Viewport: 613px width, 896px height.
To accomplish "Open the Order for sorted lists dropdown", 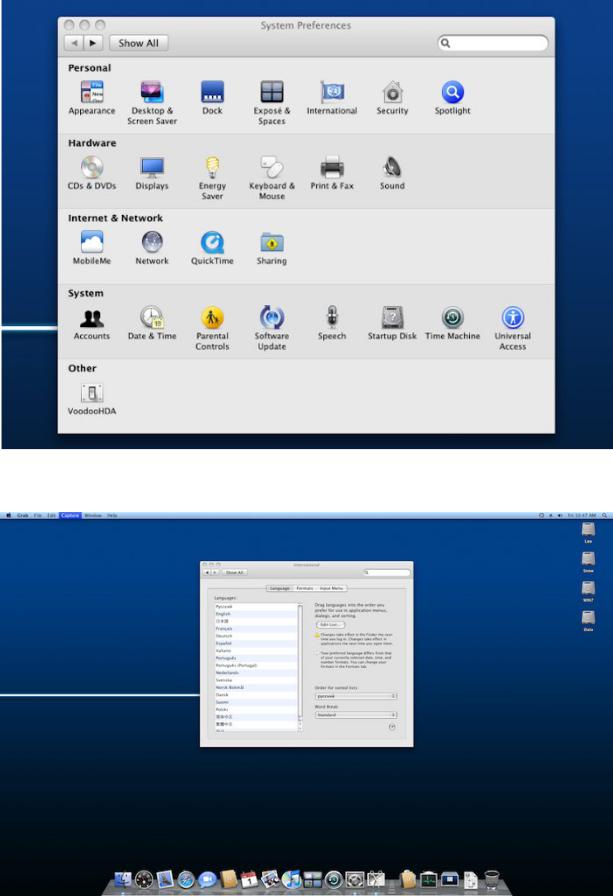I will (x=356, y=696).
